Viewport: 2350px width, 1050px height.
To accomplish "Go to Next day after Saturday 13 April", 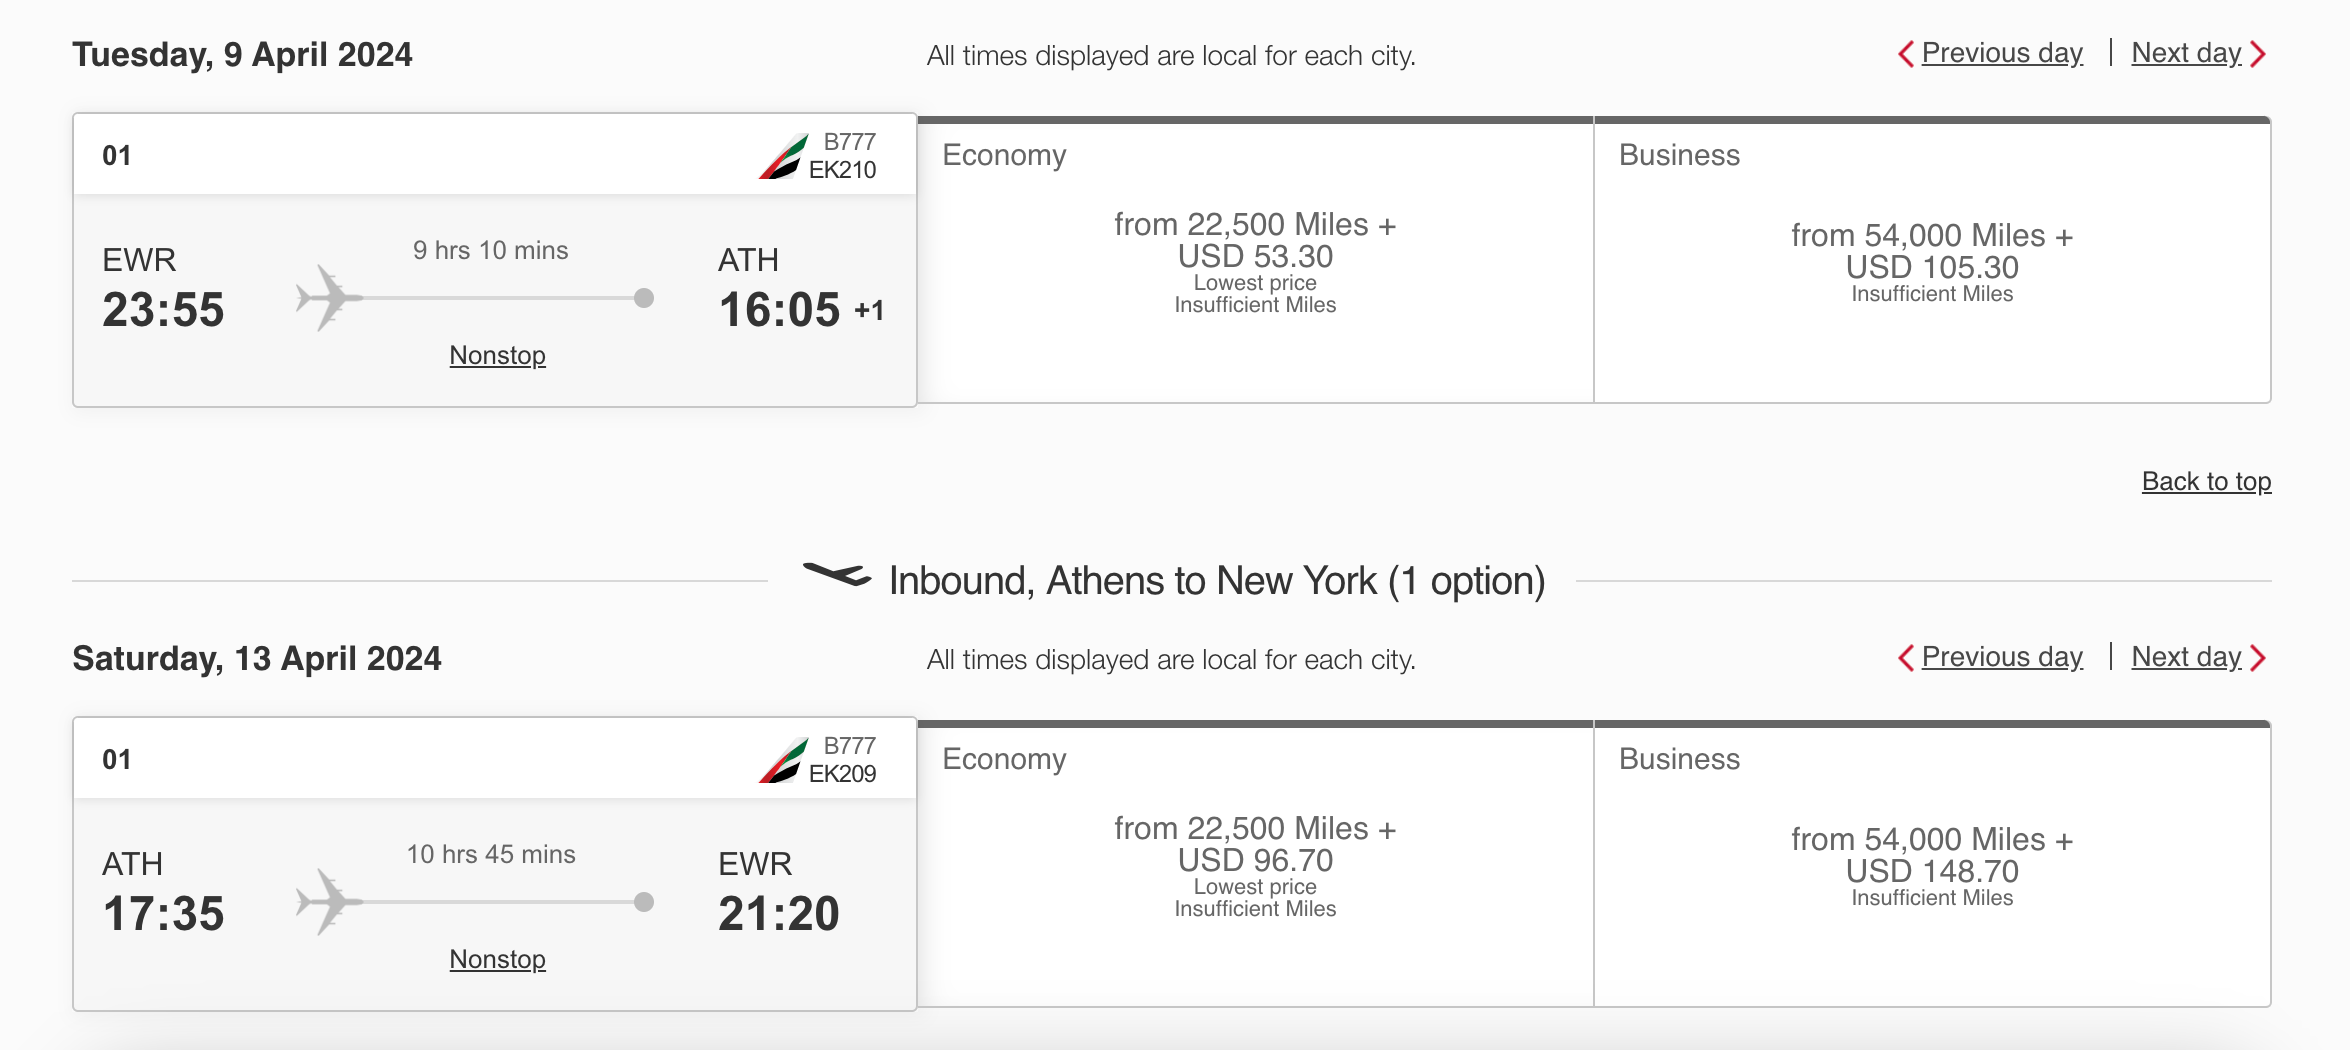I will click(2186, 657).
